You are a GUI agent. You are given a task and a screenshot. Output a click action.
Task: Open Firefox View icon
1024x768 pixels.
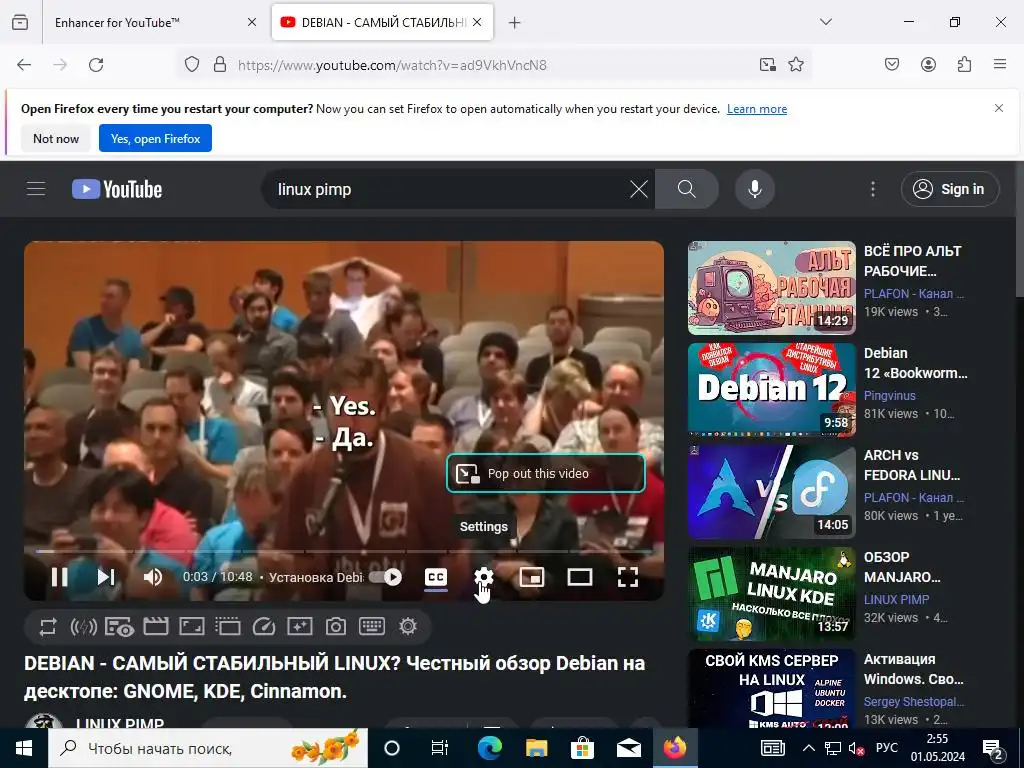pyautogui.click(x=20, y=22)
